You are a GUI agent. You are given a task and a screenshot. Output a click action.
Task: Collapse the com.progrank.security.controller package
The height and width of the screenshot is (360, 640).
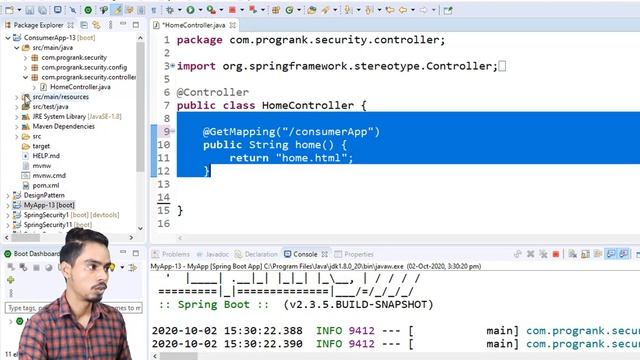point(26,77)
